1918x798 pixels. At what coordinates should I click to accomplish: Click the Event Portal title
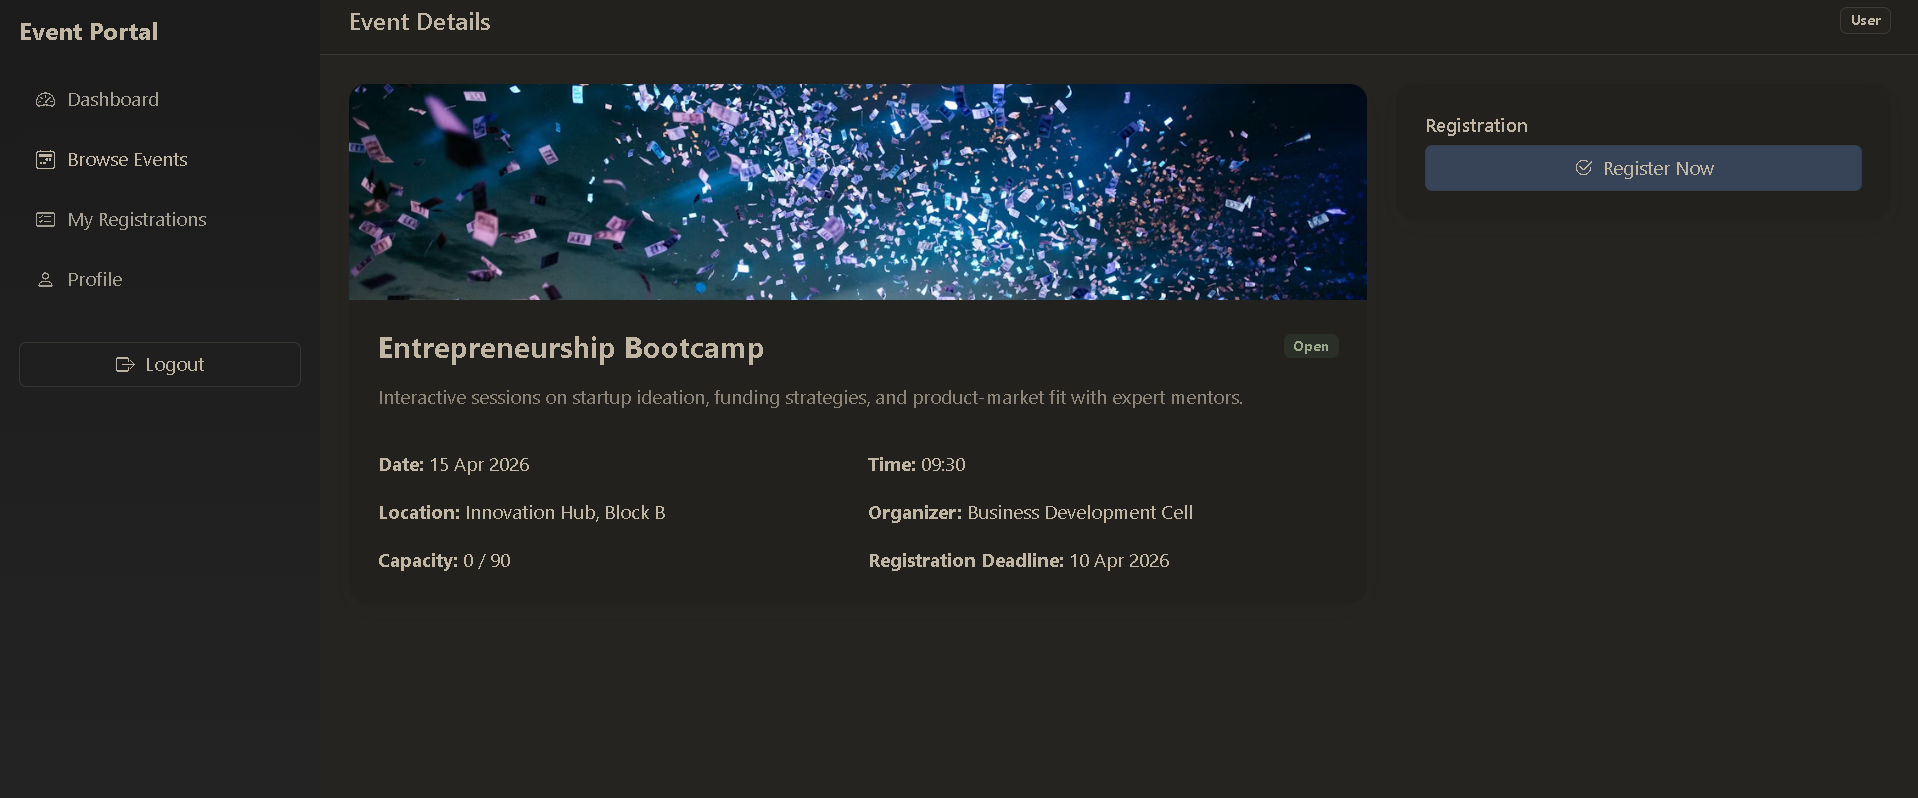[89, 32]
